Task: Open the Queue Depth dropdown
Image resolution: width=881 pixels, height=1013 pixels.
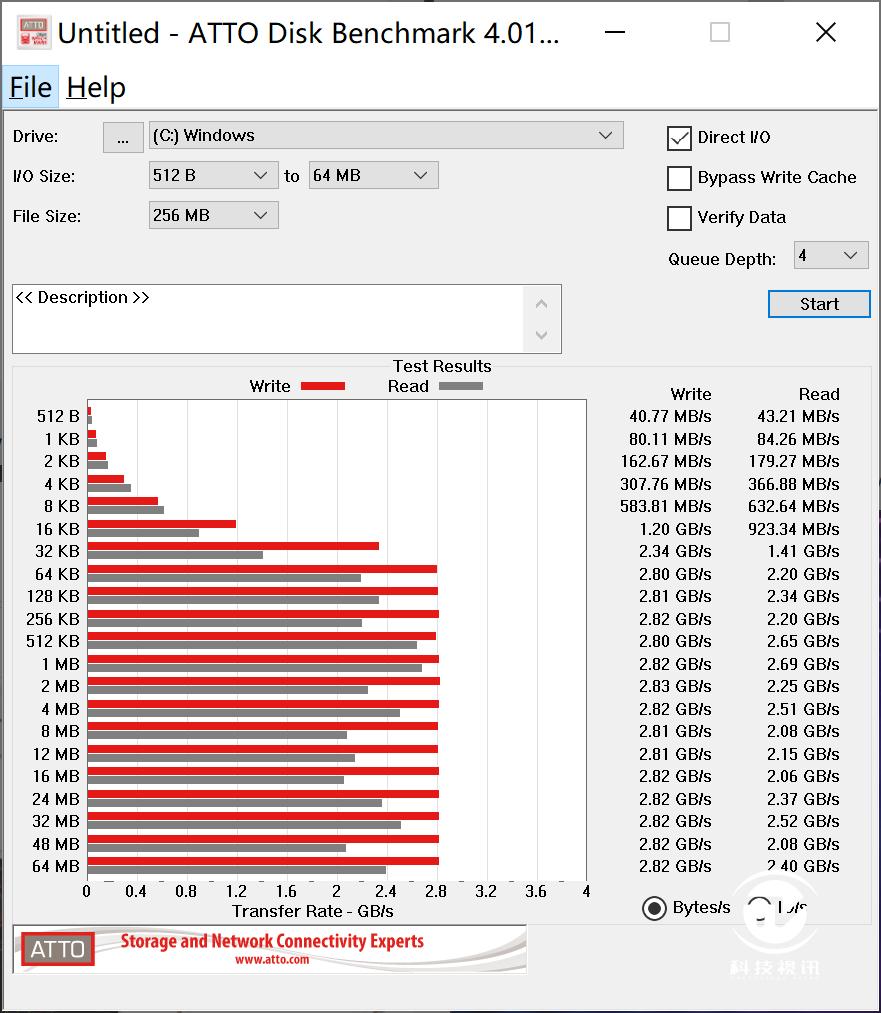Action: click(831, 255)
